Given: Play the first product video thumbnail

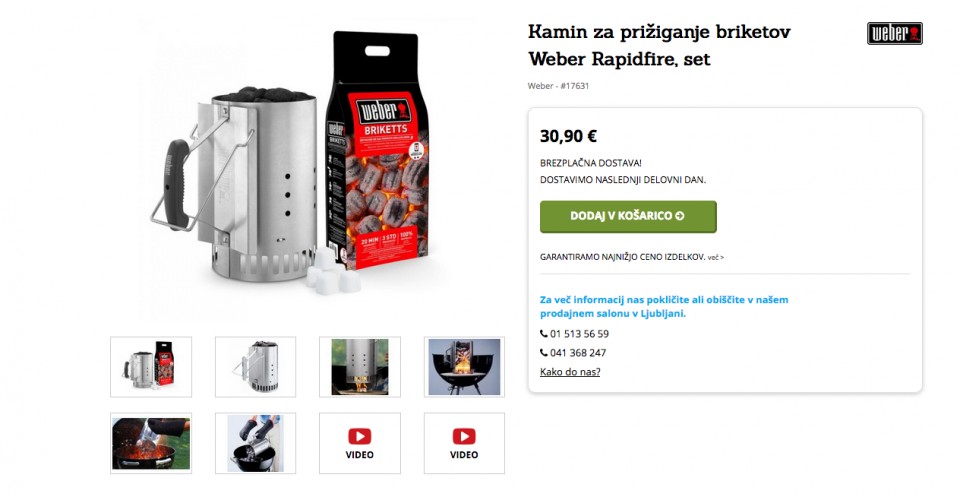Looking at the screenshot, I should 359,443.
